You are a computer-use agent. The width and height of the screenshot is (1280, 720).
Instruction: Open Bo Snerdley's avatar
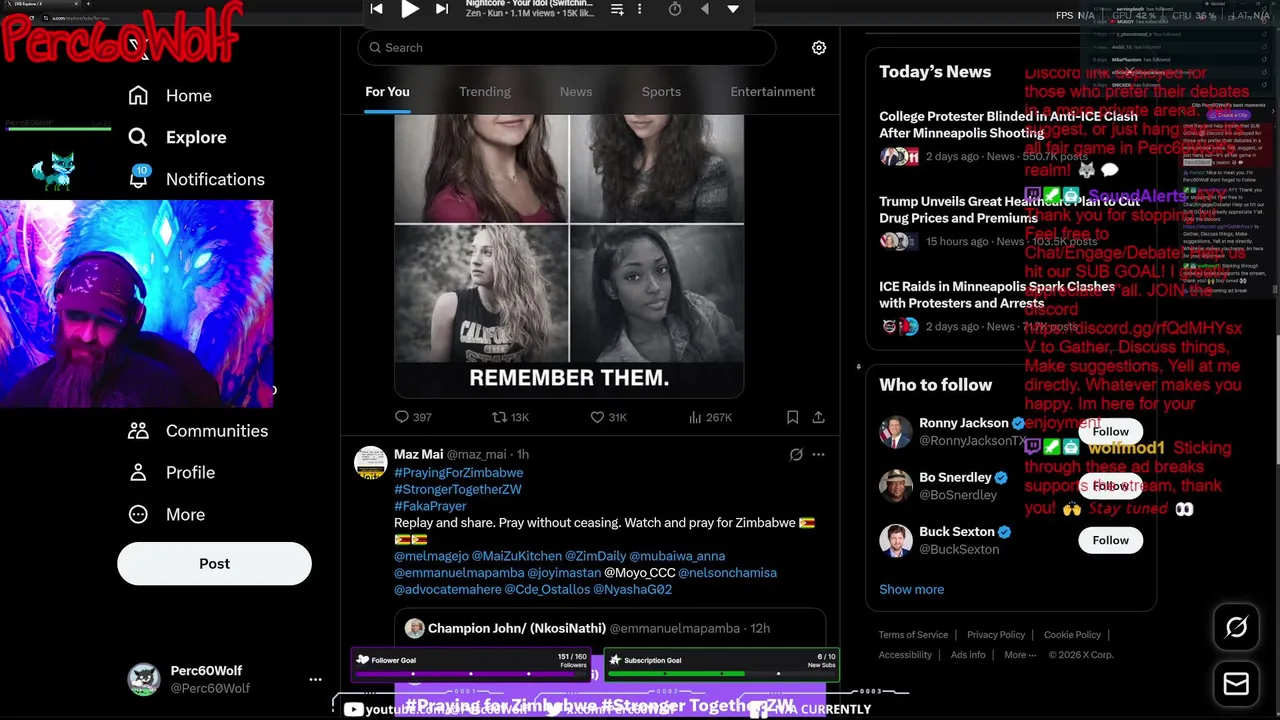point(896,486)
